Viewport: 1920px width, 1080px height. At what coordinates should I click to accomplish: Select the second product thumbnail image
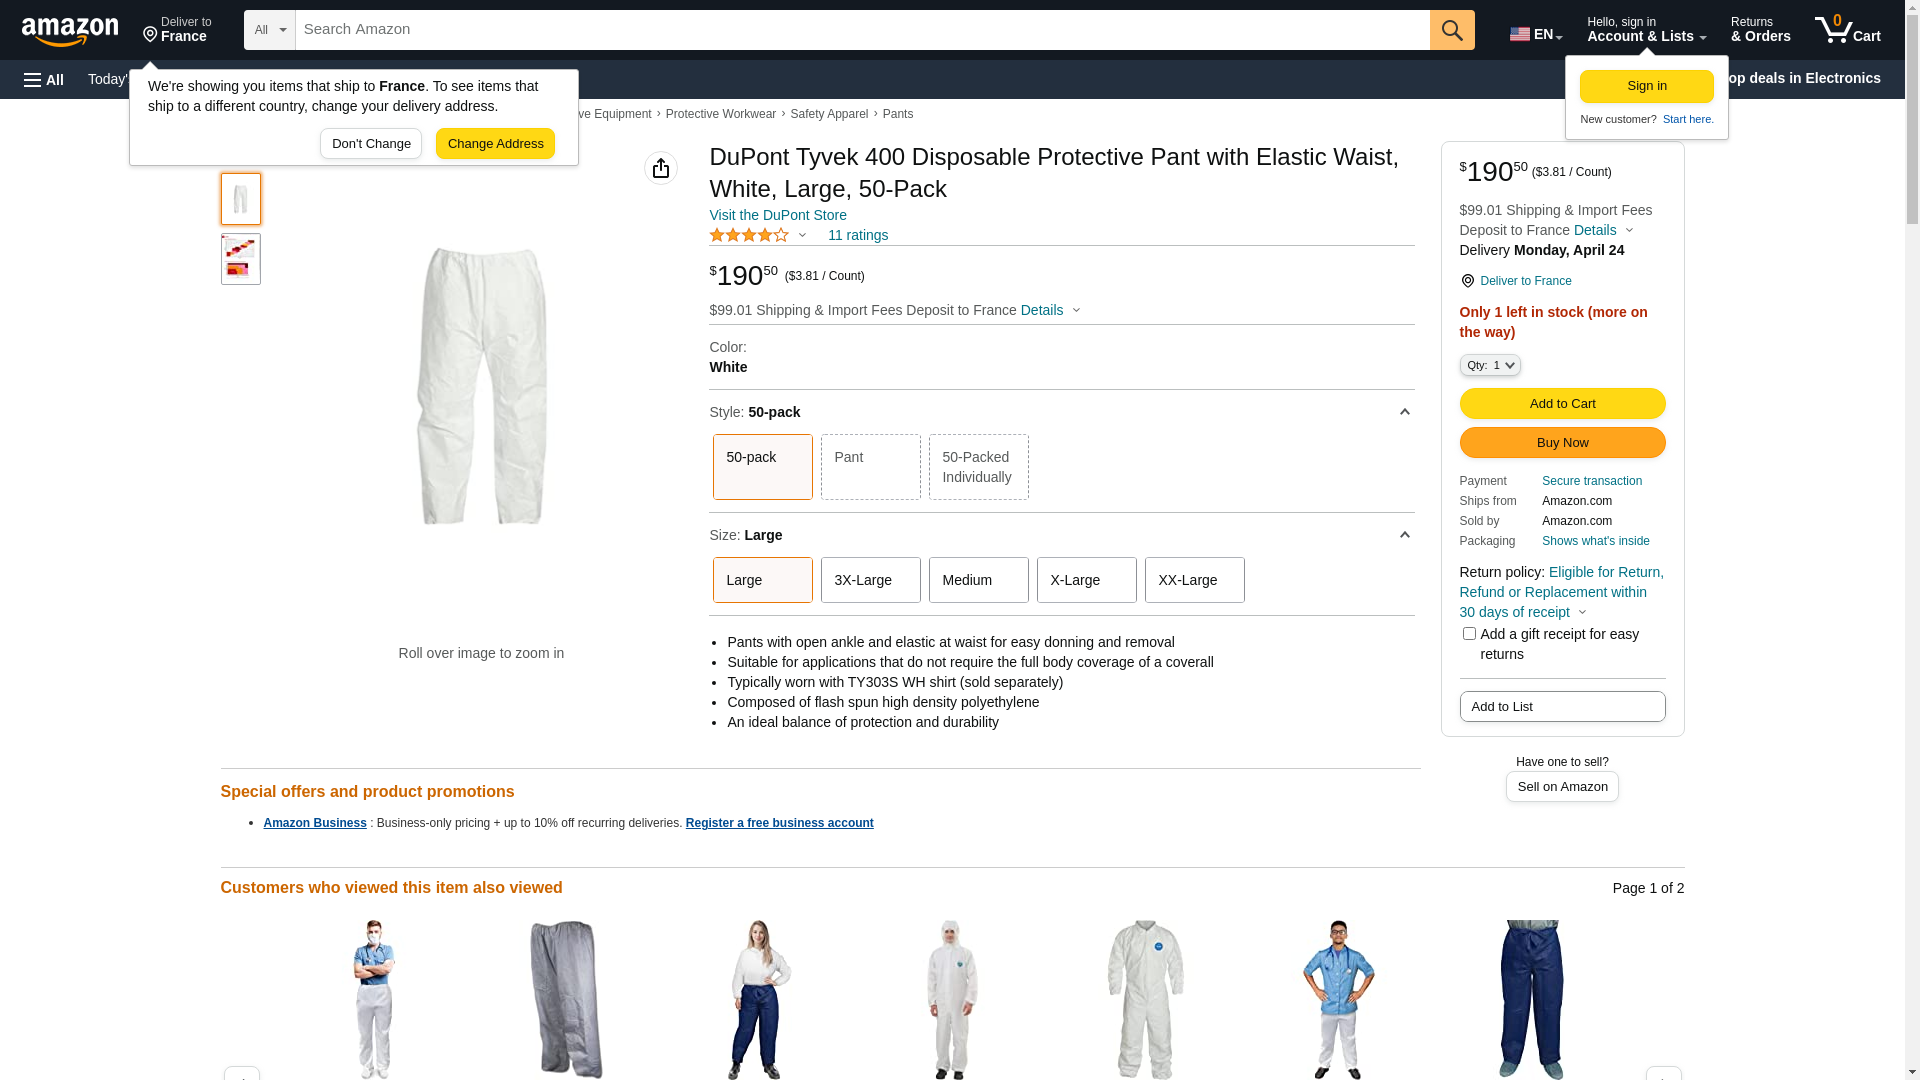tap(241, 259)
